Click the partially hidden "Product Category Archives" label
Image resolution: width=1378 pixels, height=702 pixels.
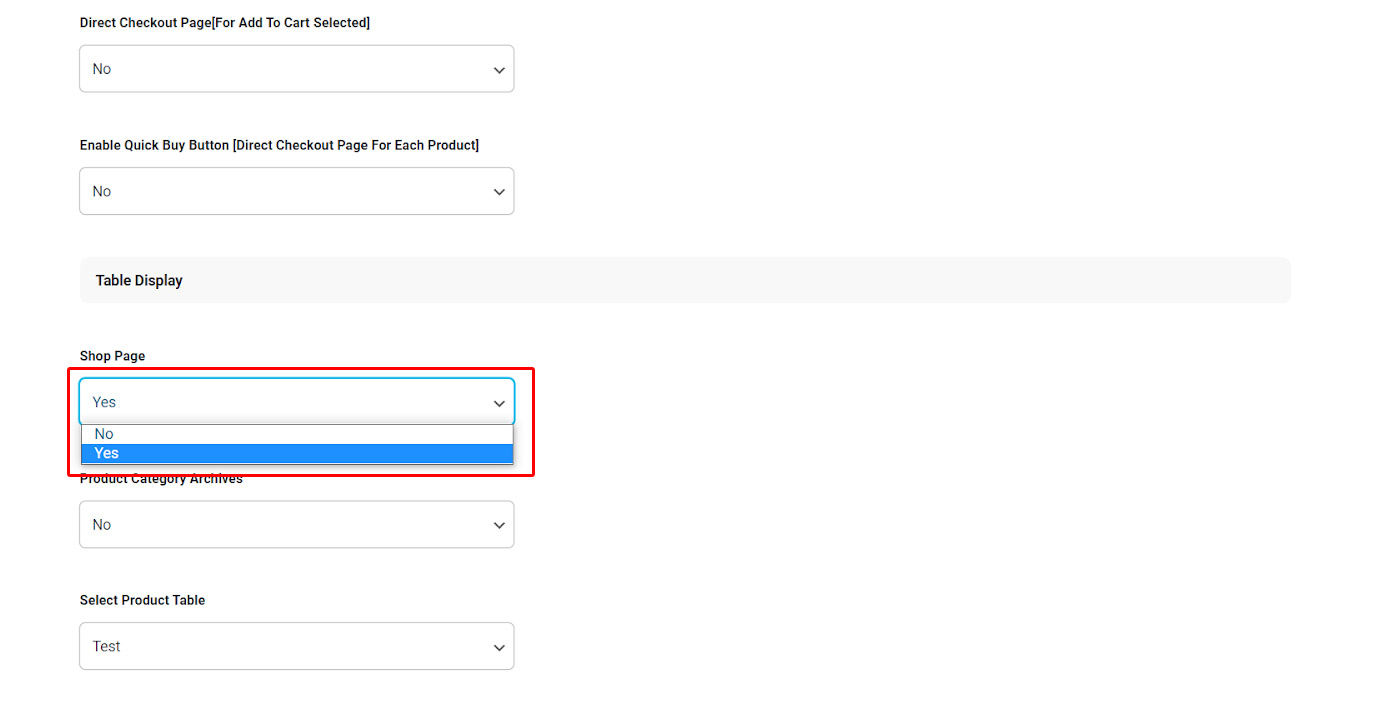pyautogui.click(x=161, y=480)
